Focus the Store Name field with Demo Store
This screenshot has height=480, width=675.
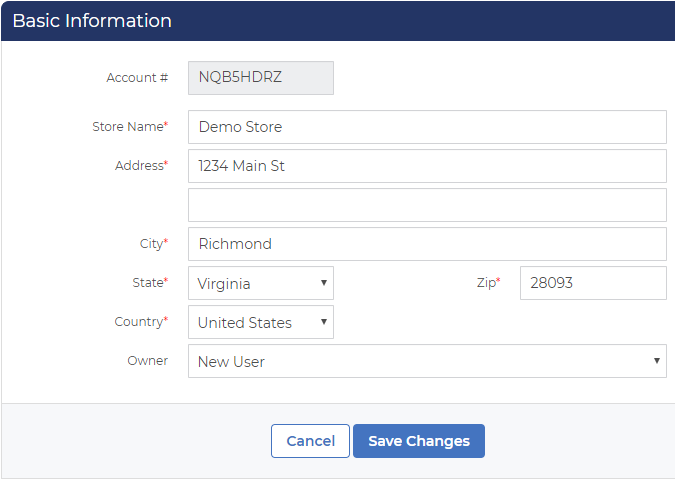[x=427, y=127]
